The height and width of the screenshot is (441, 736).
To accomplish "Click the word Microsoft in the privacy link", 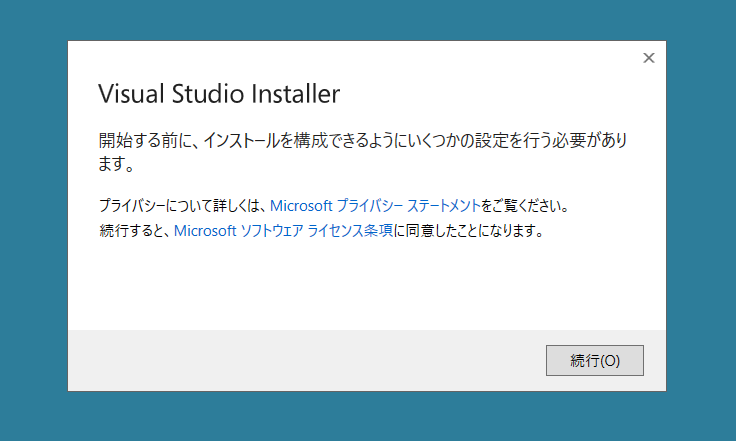I will tap(301, 205).
